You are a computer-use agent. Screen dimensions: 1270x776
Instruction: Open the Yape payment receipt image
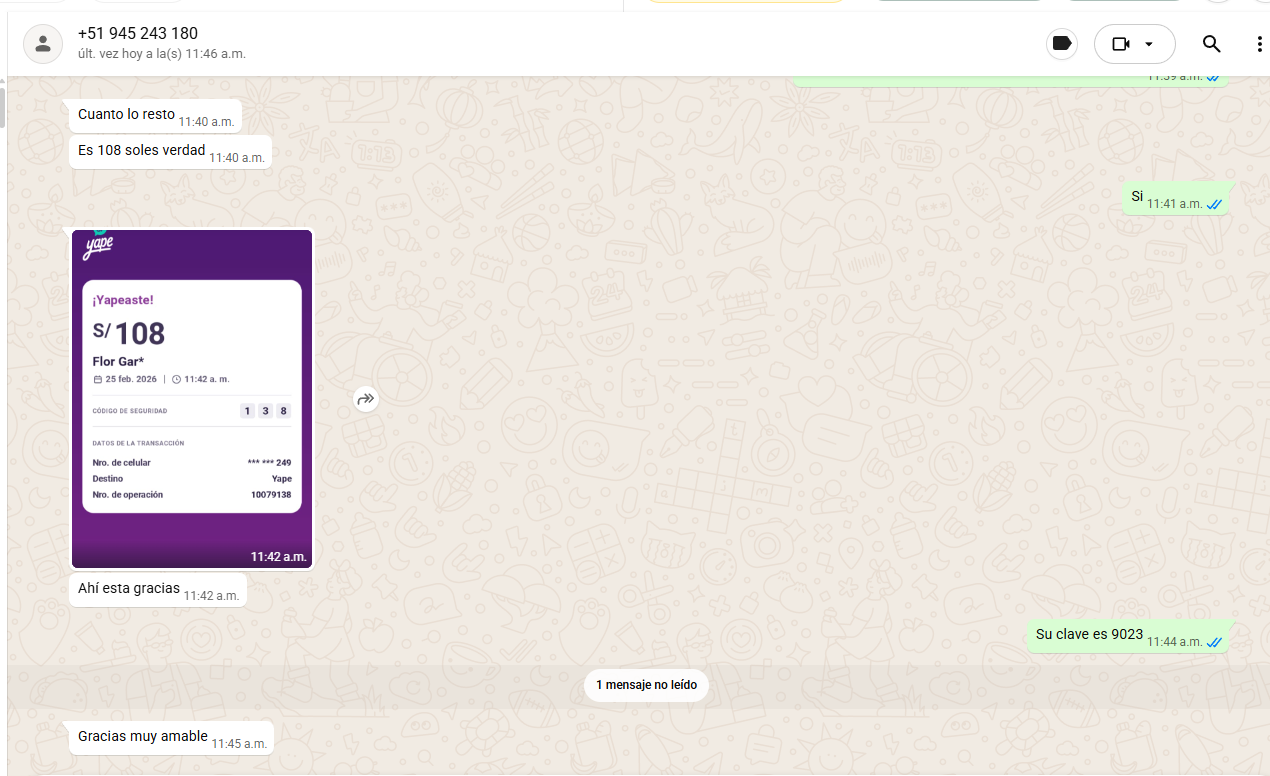click(192, 398)
